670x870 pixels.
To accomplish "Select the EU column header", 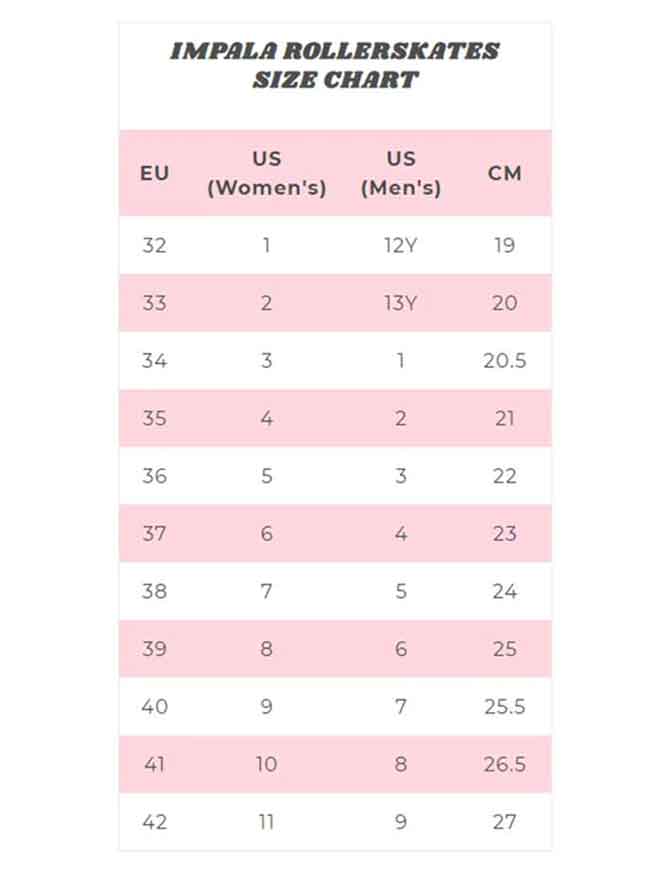I will [154, 173].
